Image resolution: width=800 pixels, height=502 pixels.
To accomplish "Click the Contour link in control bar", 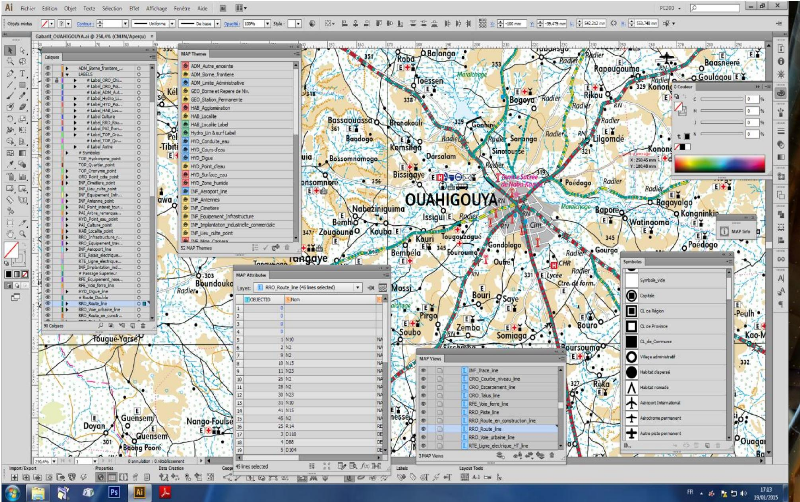I will click(83, 21).
